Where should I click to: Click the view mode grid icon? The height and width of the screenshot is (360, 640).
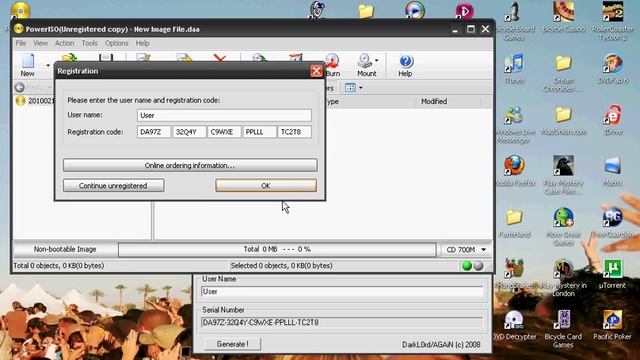click(x=350, y=87)
